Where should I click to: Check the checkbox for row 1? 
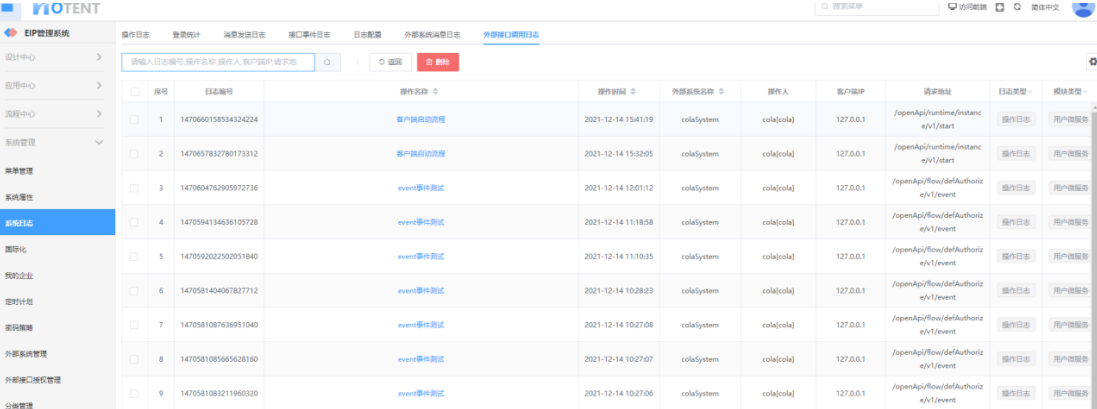134,119
